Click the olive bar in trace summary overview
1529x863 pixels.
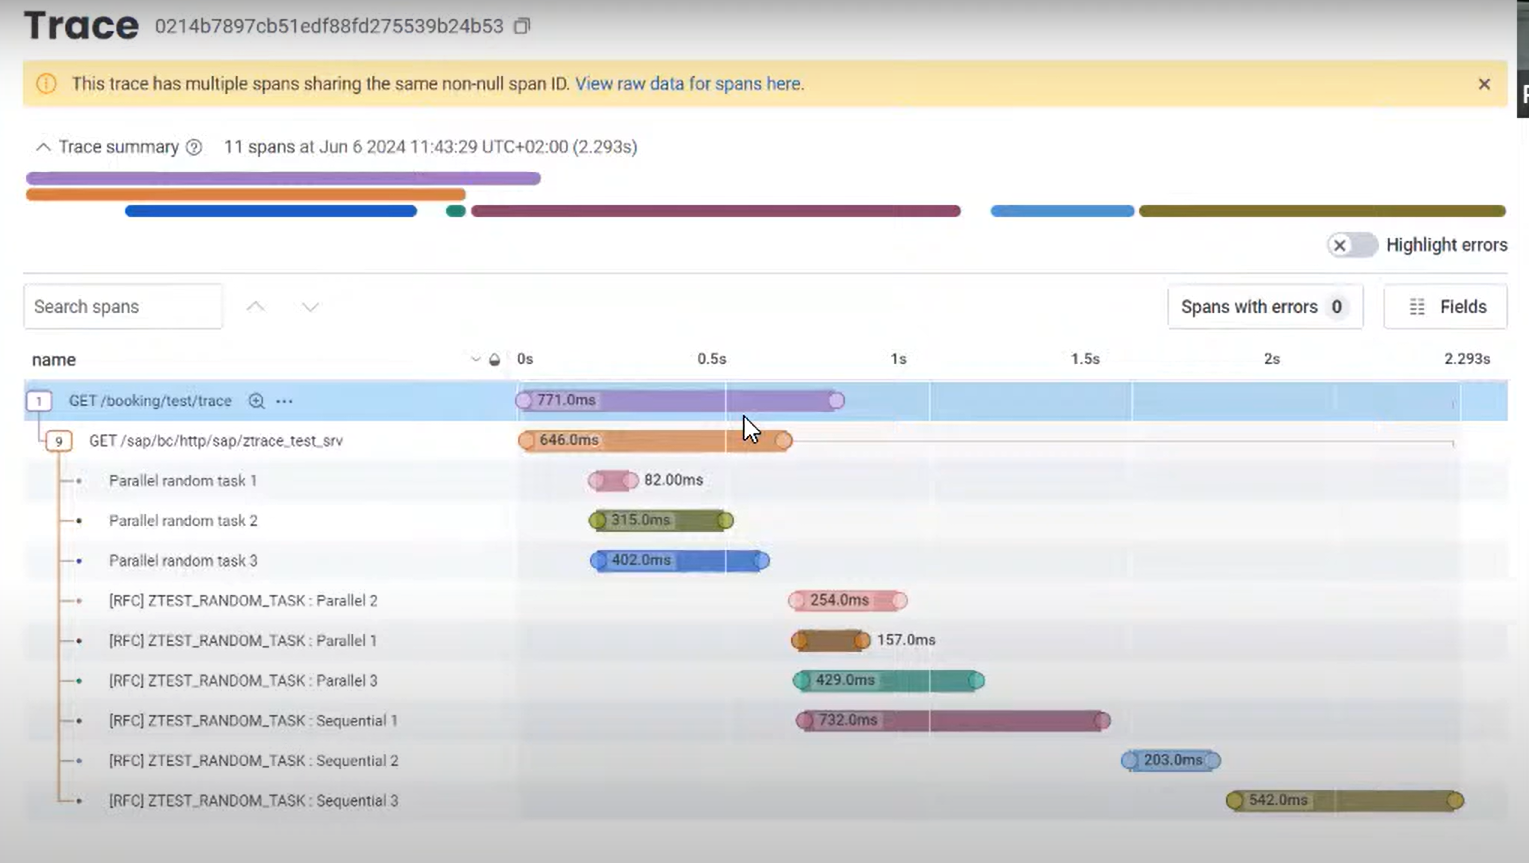[x=1322, y=211]
